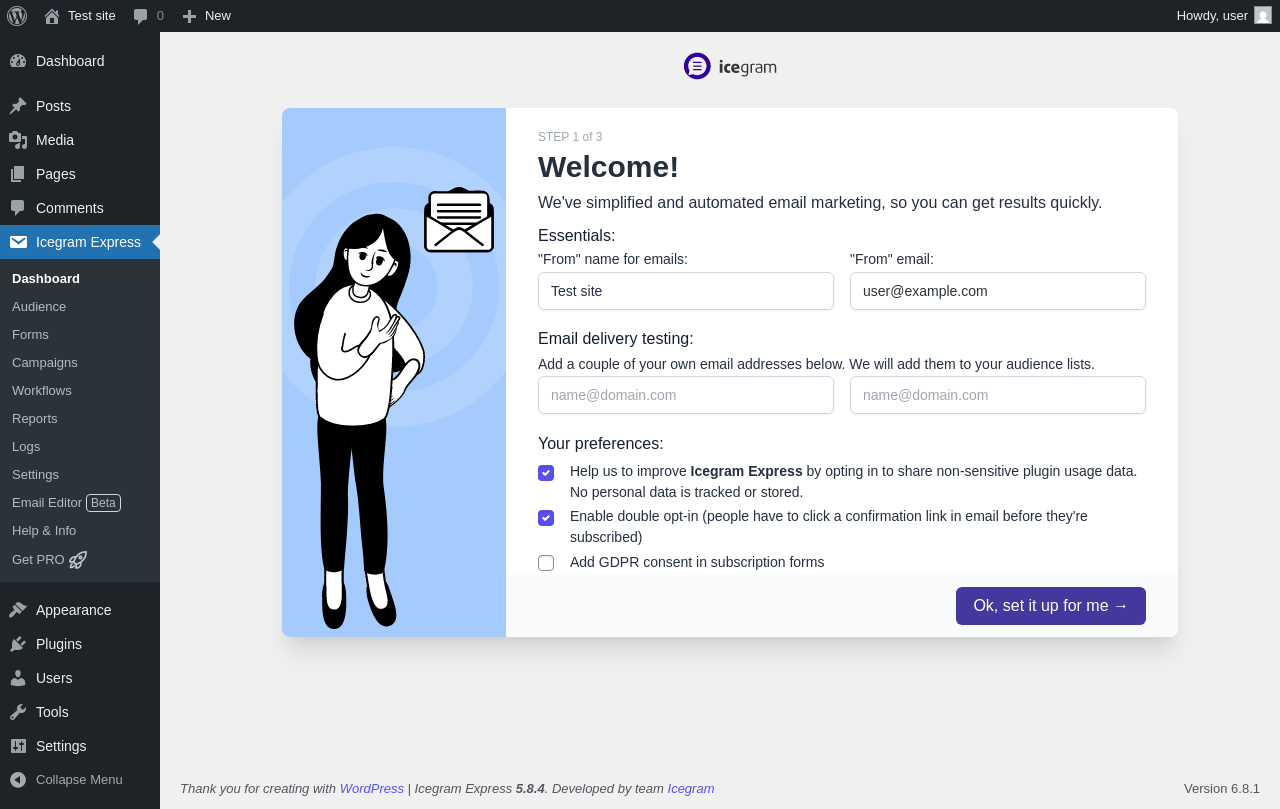Click the first test email address field

686,395
